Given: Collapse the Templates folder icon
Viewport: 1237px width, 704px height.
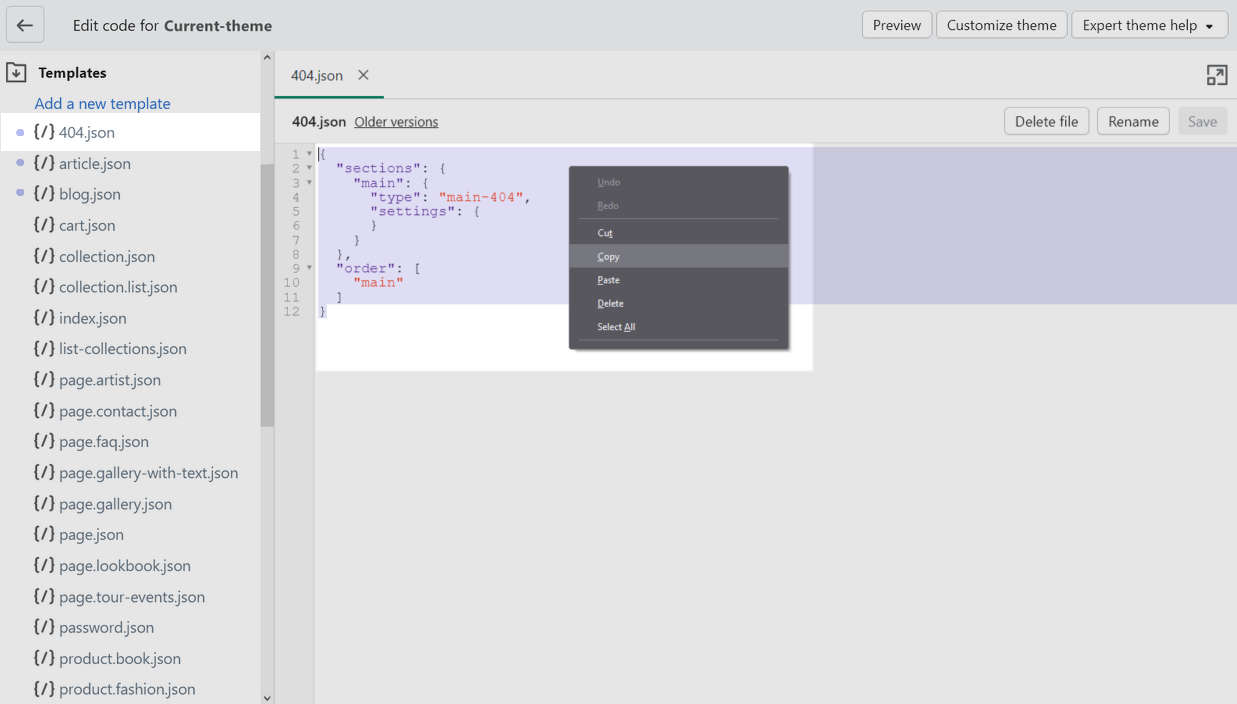Looking at the screenshot, I should pyautogui.click(x=16, y=72).
